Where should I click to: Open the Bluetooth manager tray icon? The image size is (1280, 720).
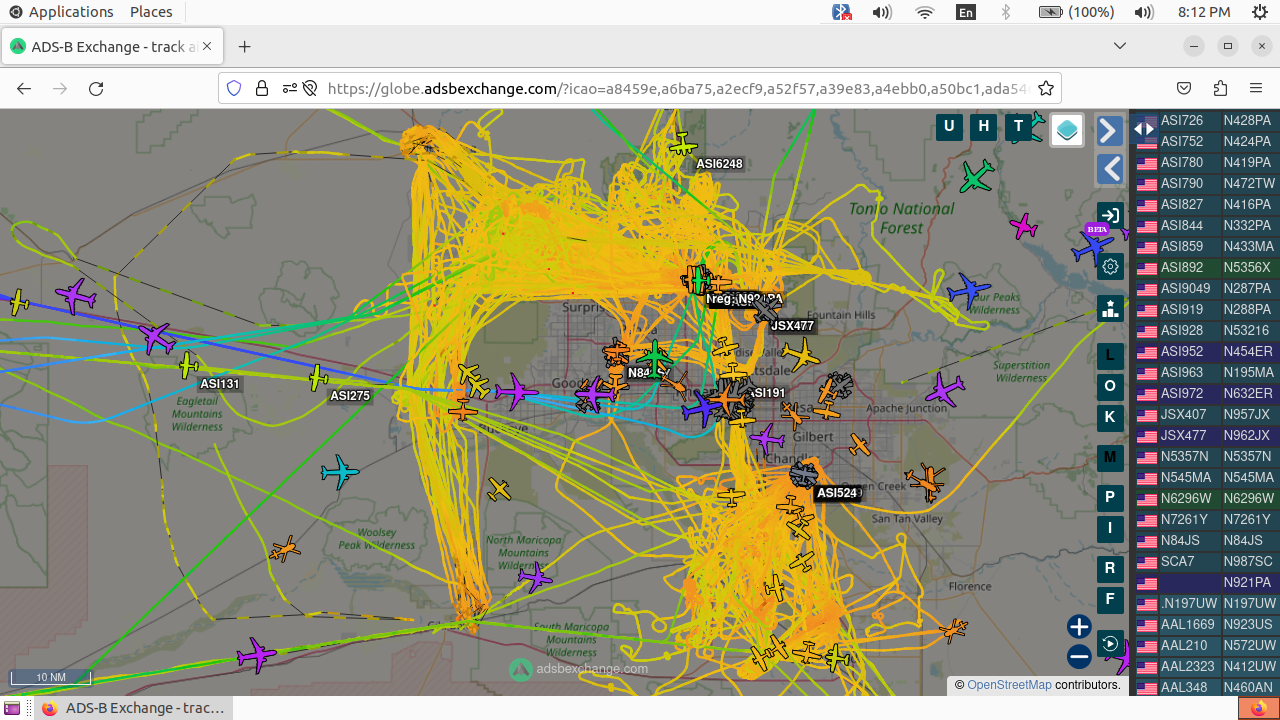click(x=842, y=12)
